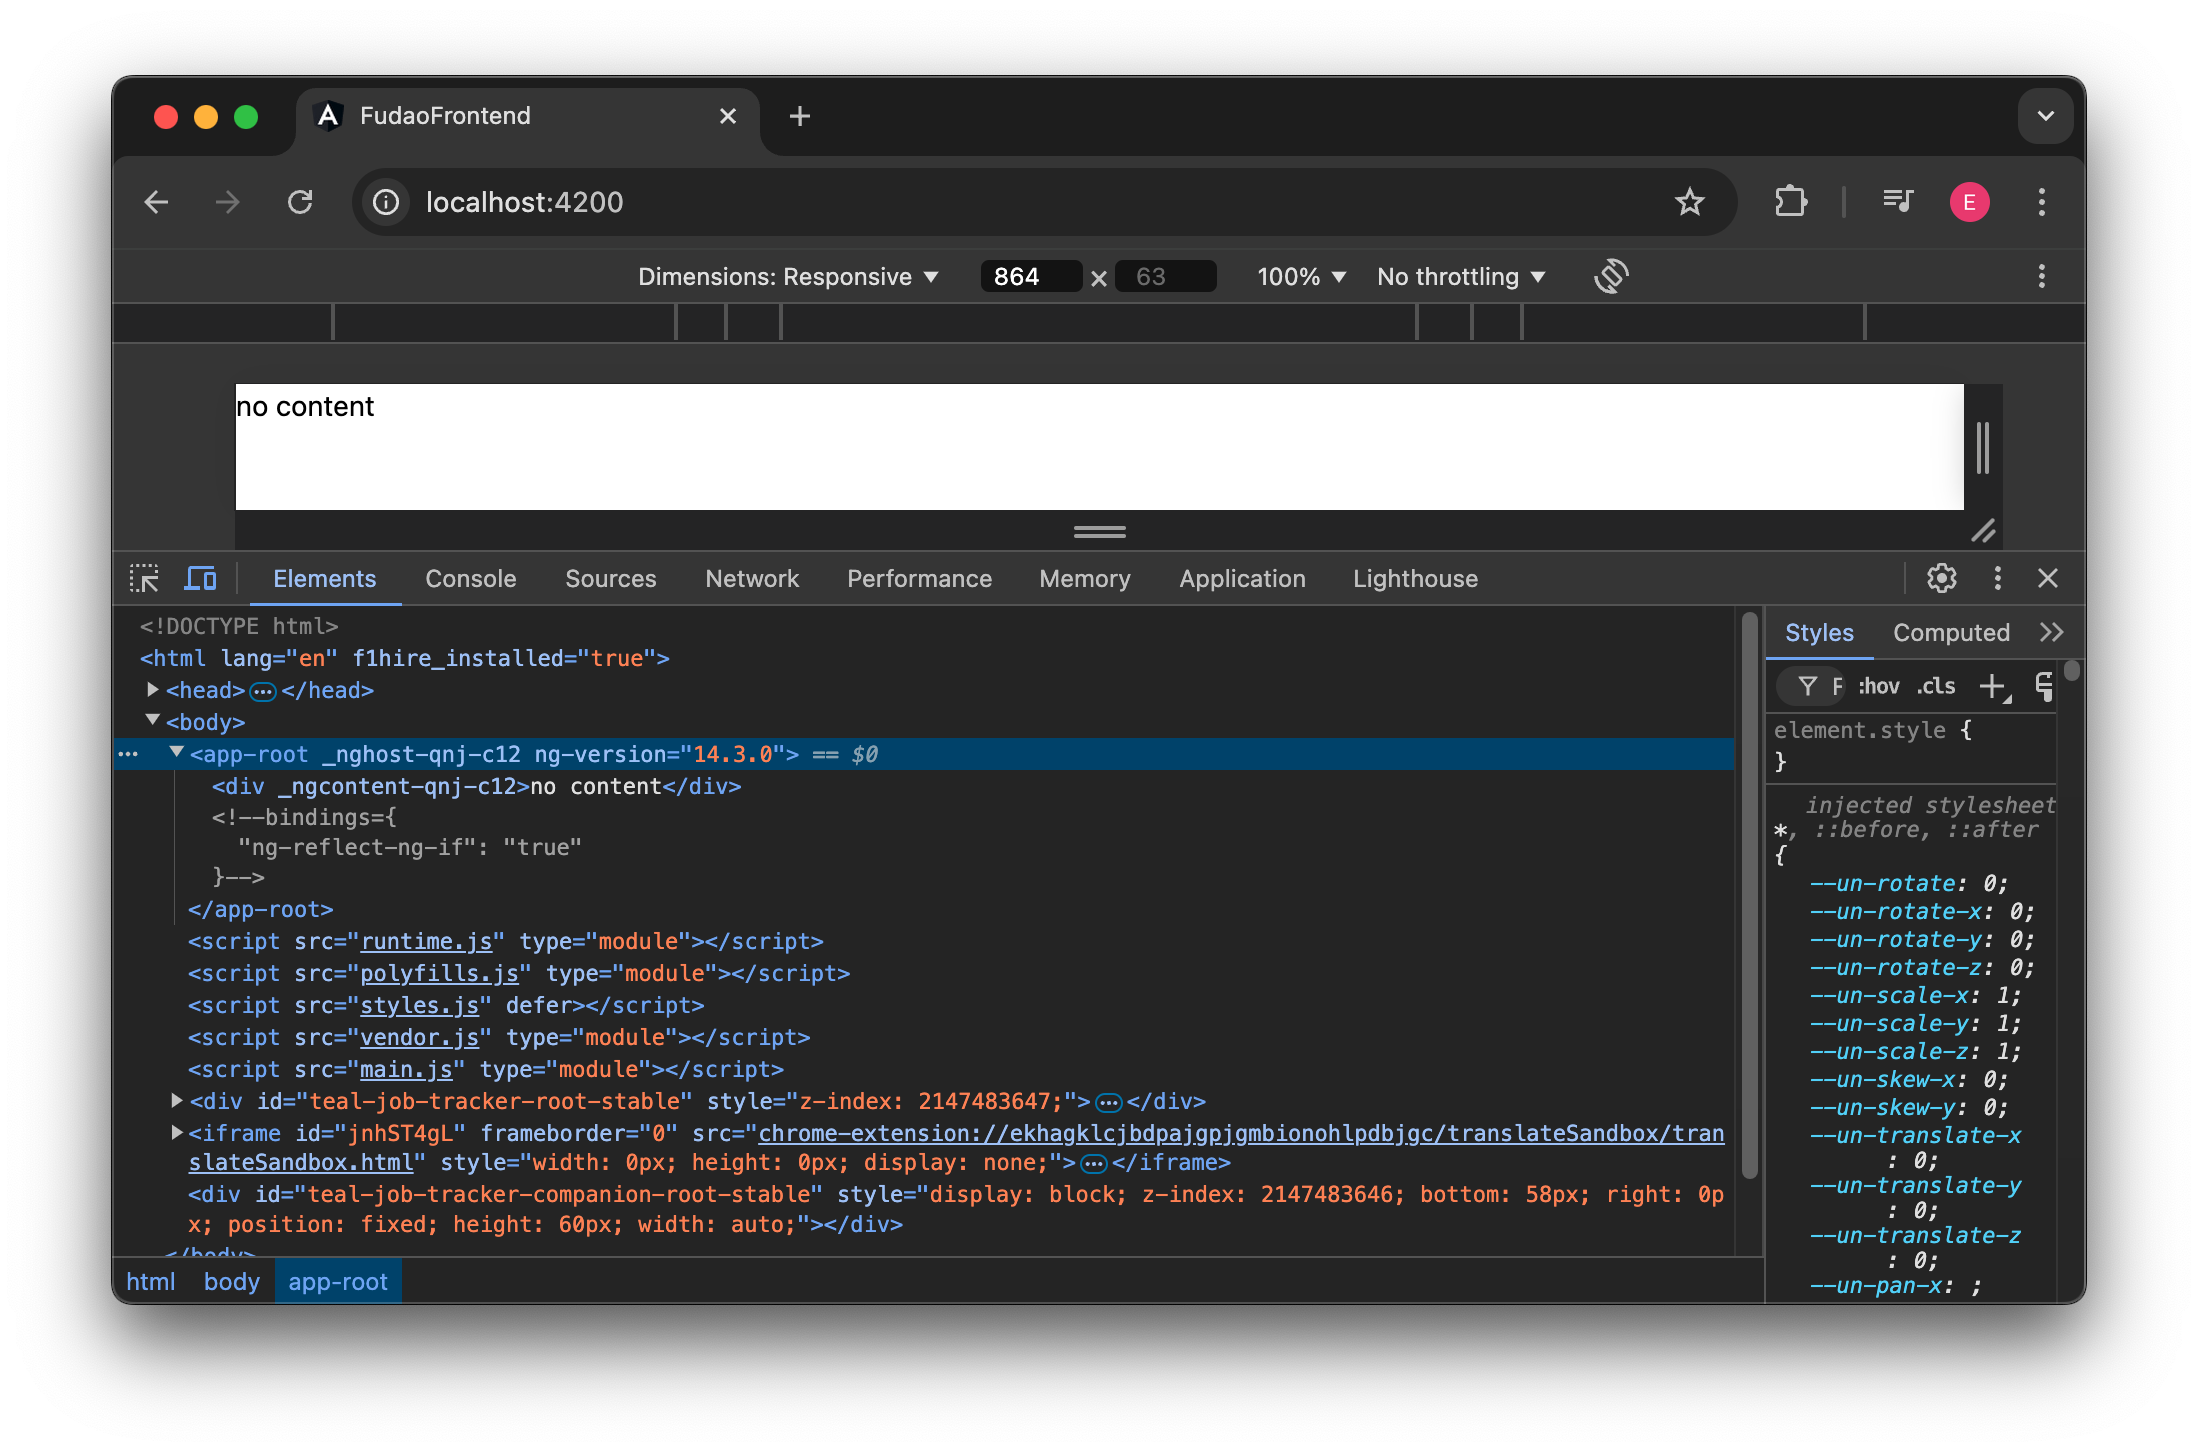Screen dimensions: 2198x1452
Task: Reload the localhost:4200 page
Action: 300,202
